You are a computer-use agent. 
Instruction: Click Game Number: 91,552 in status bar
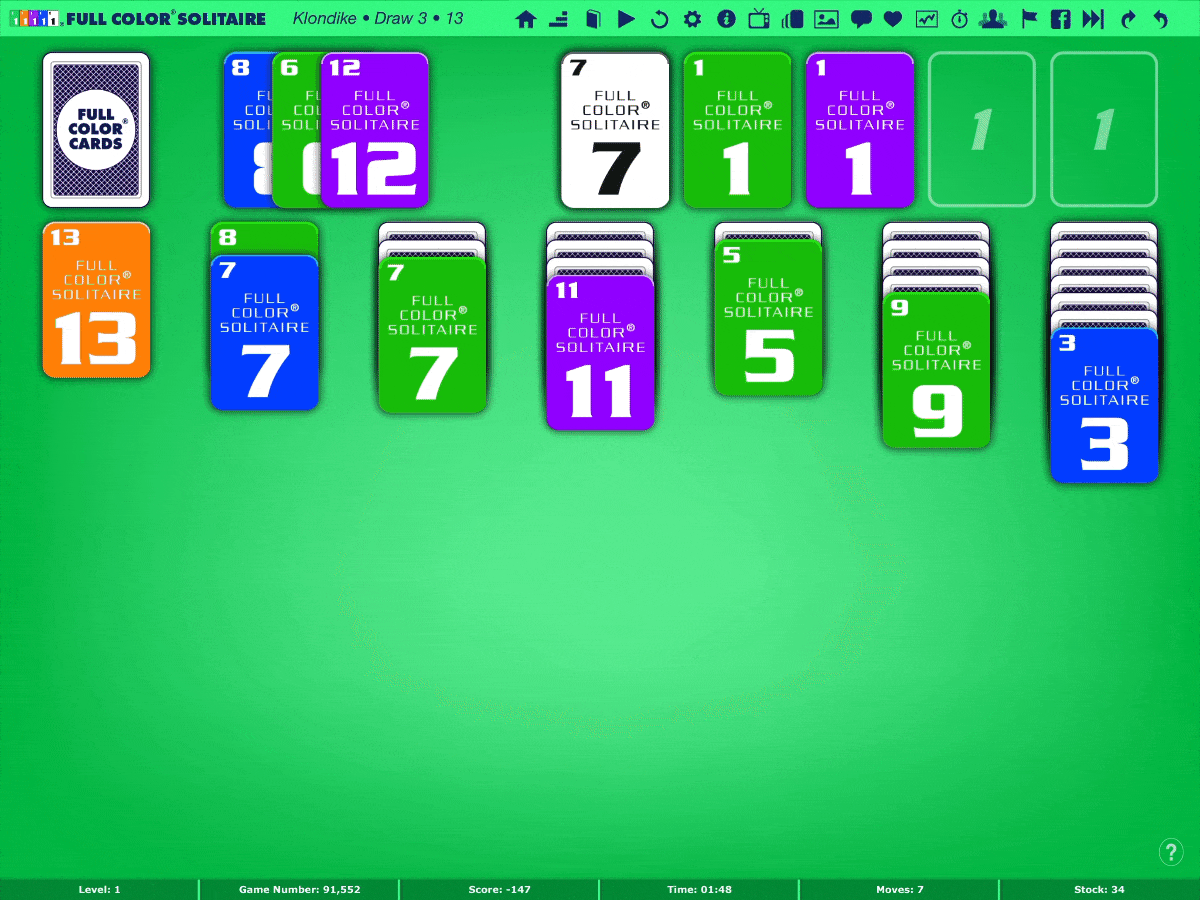[x=300, y=889]
